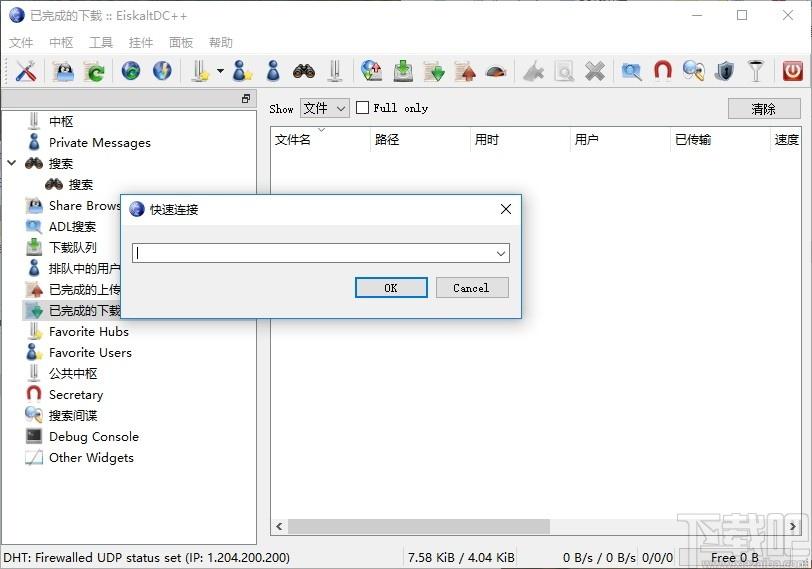The height and width of the screenshot is (569, 812).
Task: Click the binoculars search toolbar icon
Action: pos(303,71)
